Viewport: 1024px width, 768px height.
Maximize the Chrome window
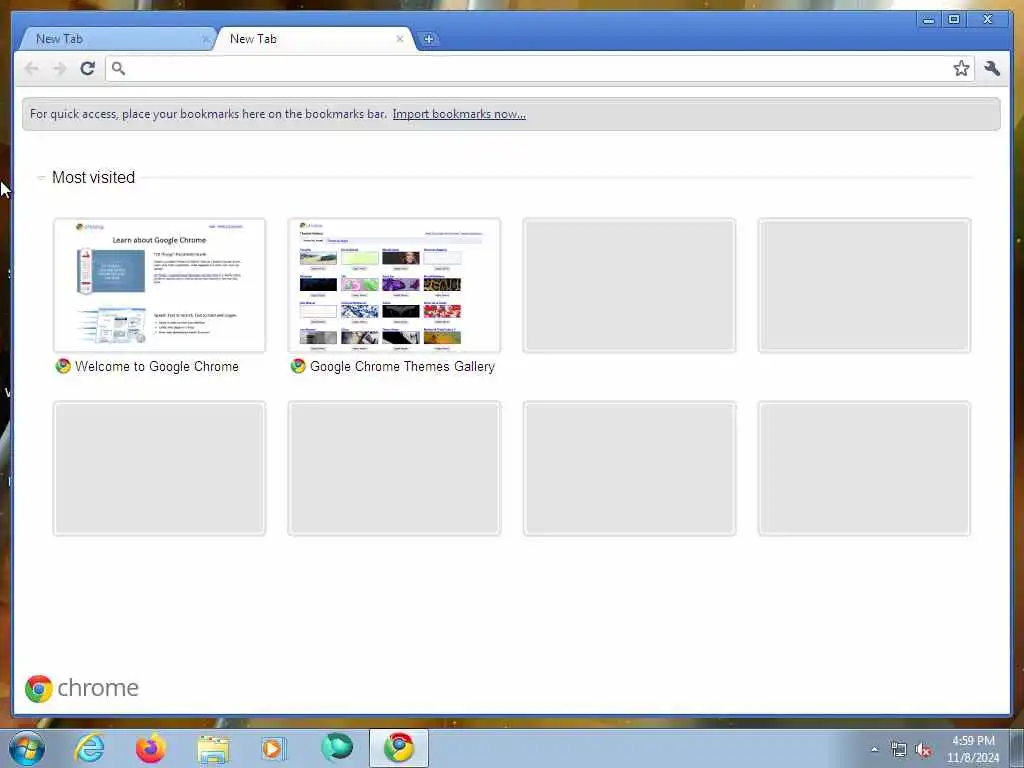coord(953,20)
